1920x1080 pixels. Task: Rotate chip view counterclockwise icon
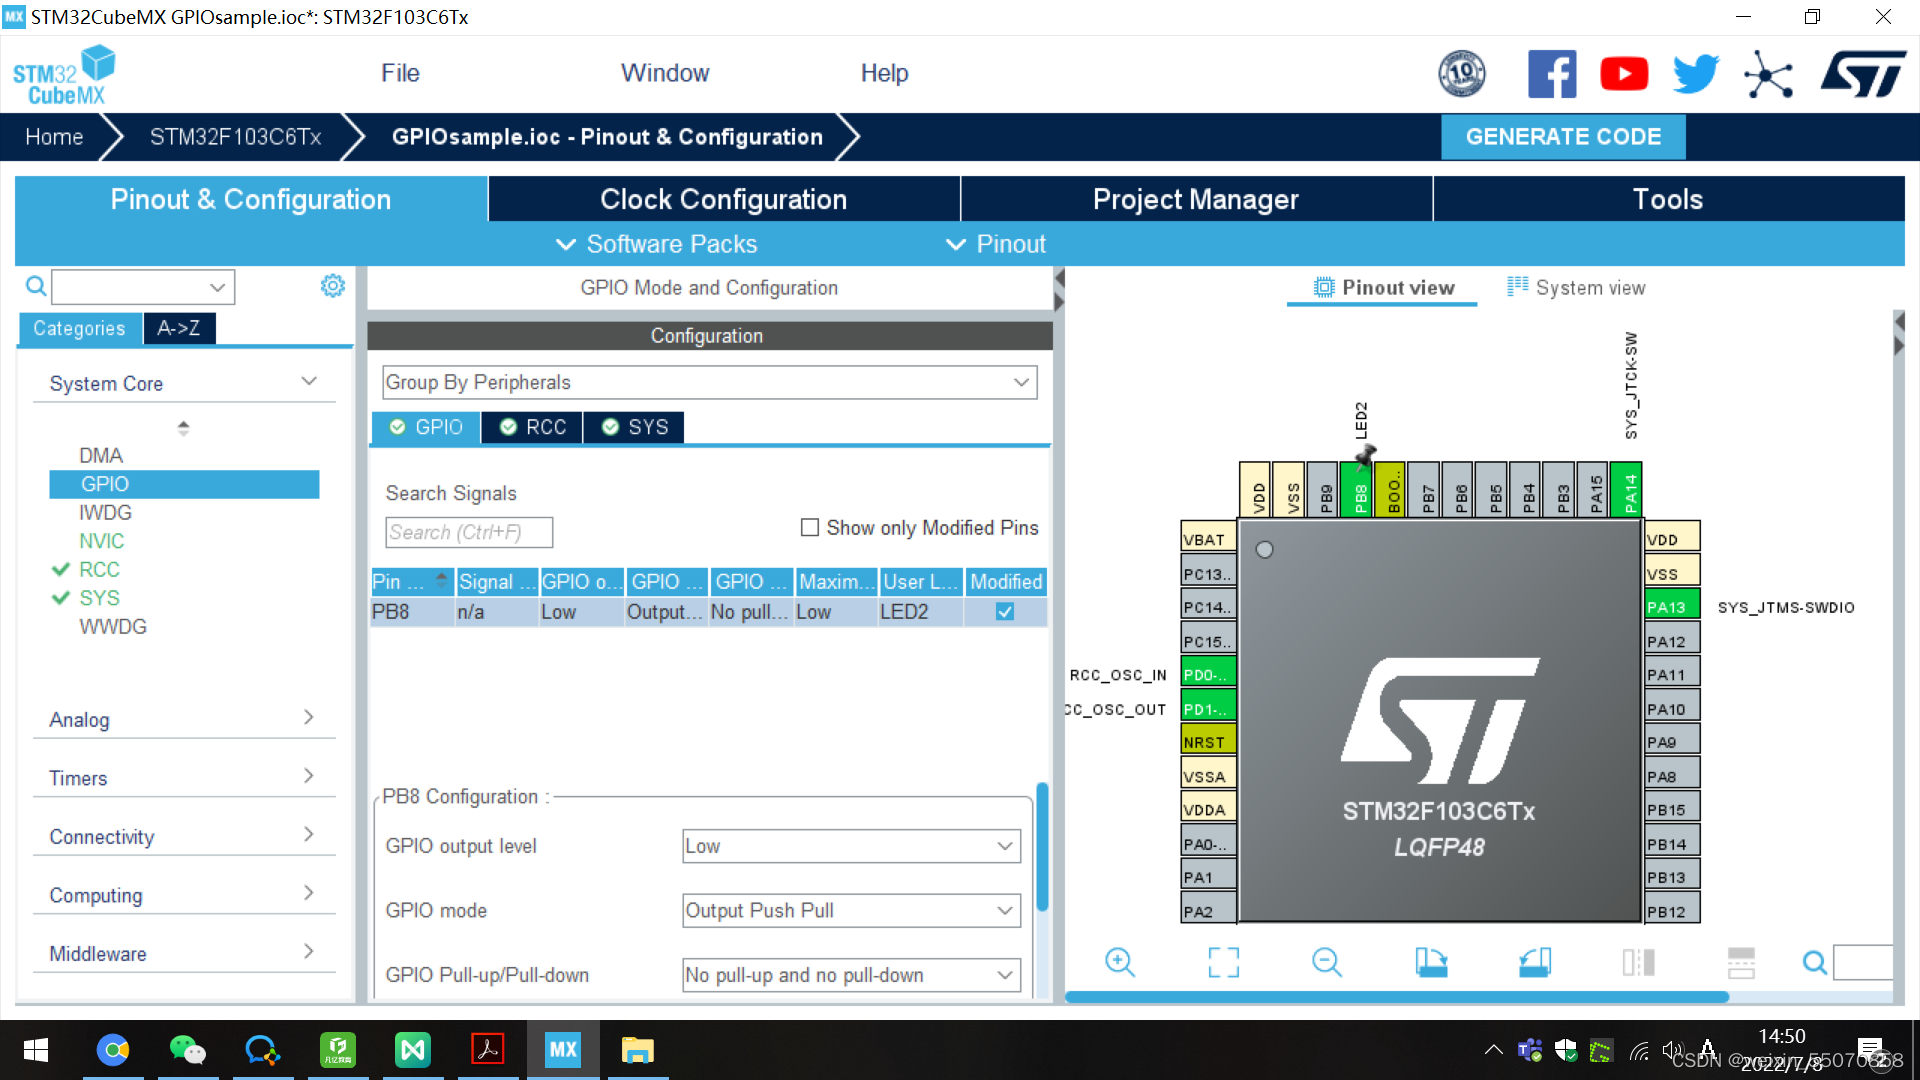(1534, 962)
